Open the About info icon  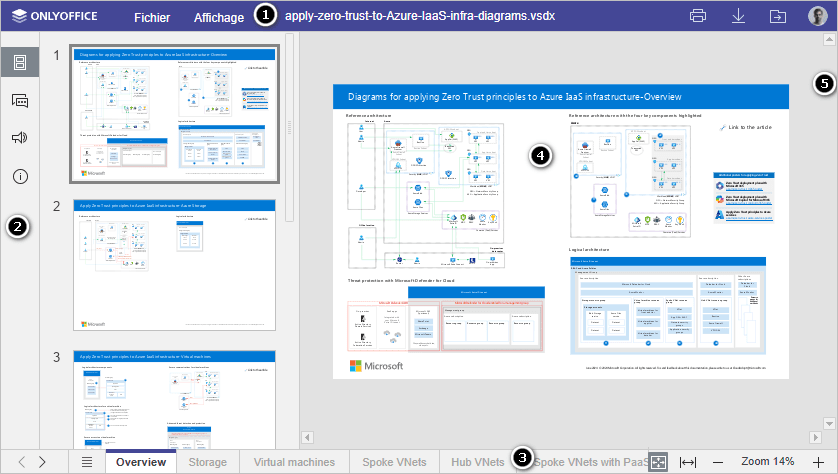[20, 176]
